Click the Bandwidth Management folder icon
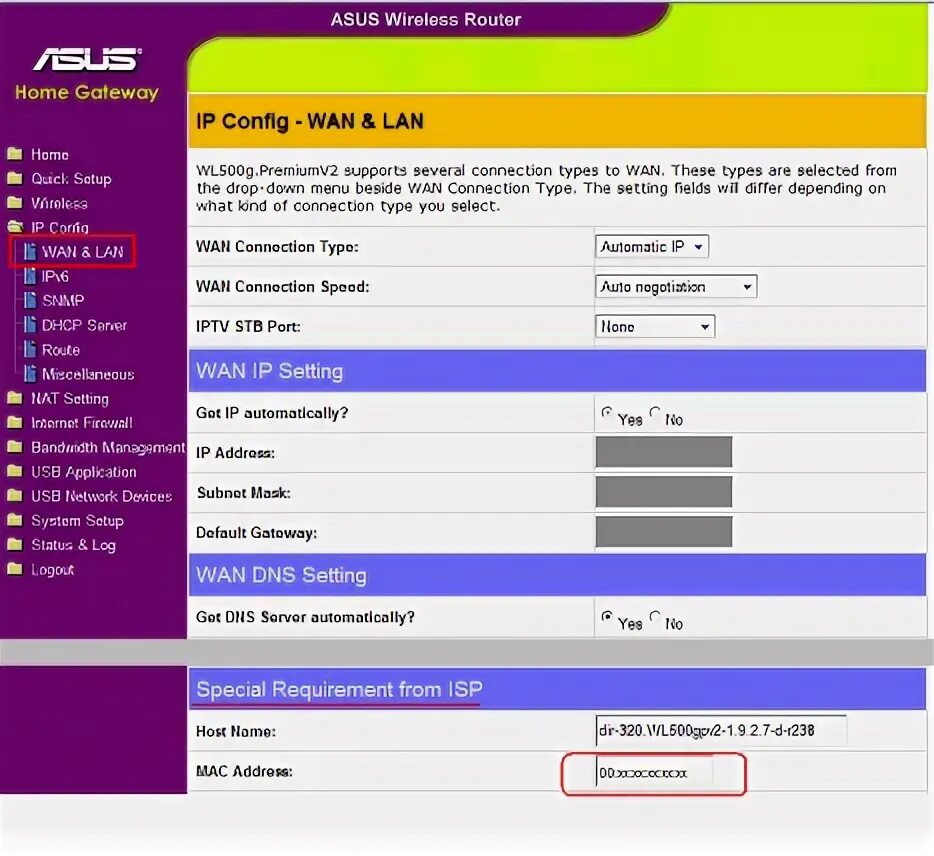The image size is (934, 856). pos(15,447)
